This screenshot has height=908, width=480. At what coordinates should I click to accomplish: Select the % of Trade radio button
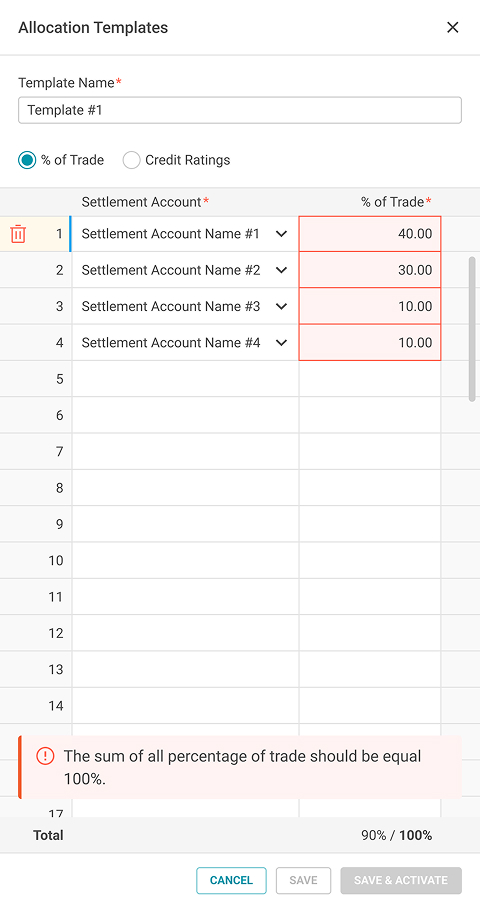click(x=27, y=160)
